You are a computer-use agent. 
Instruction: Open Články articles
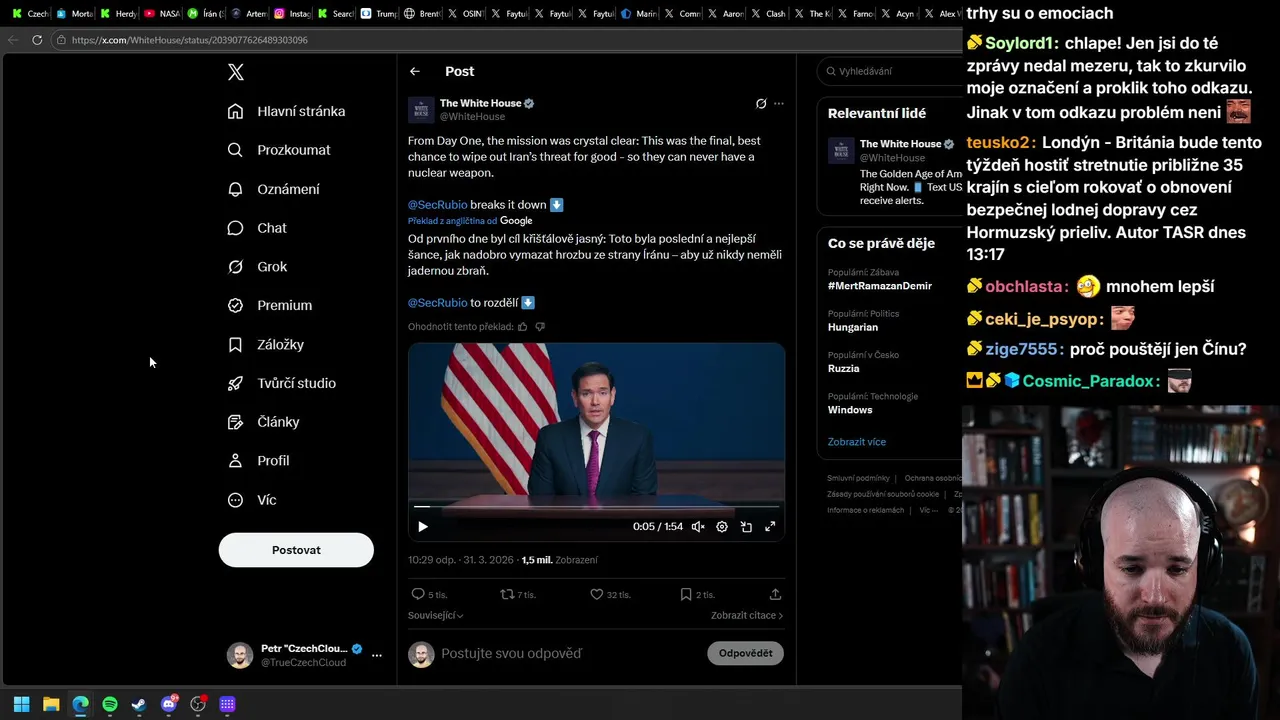[x=263, y=422]
